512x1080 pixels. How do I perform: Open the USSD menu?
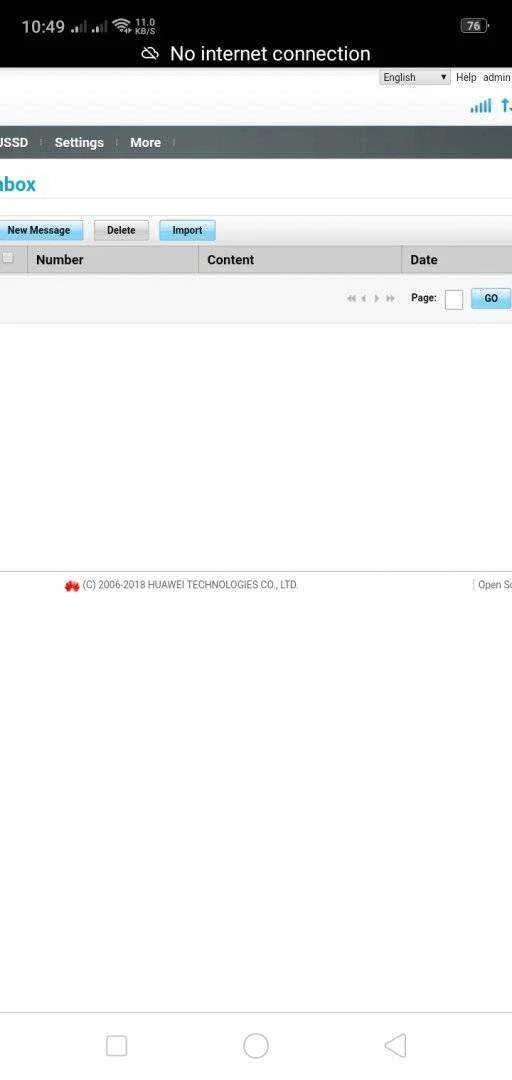point(14,143)
